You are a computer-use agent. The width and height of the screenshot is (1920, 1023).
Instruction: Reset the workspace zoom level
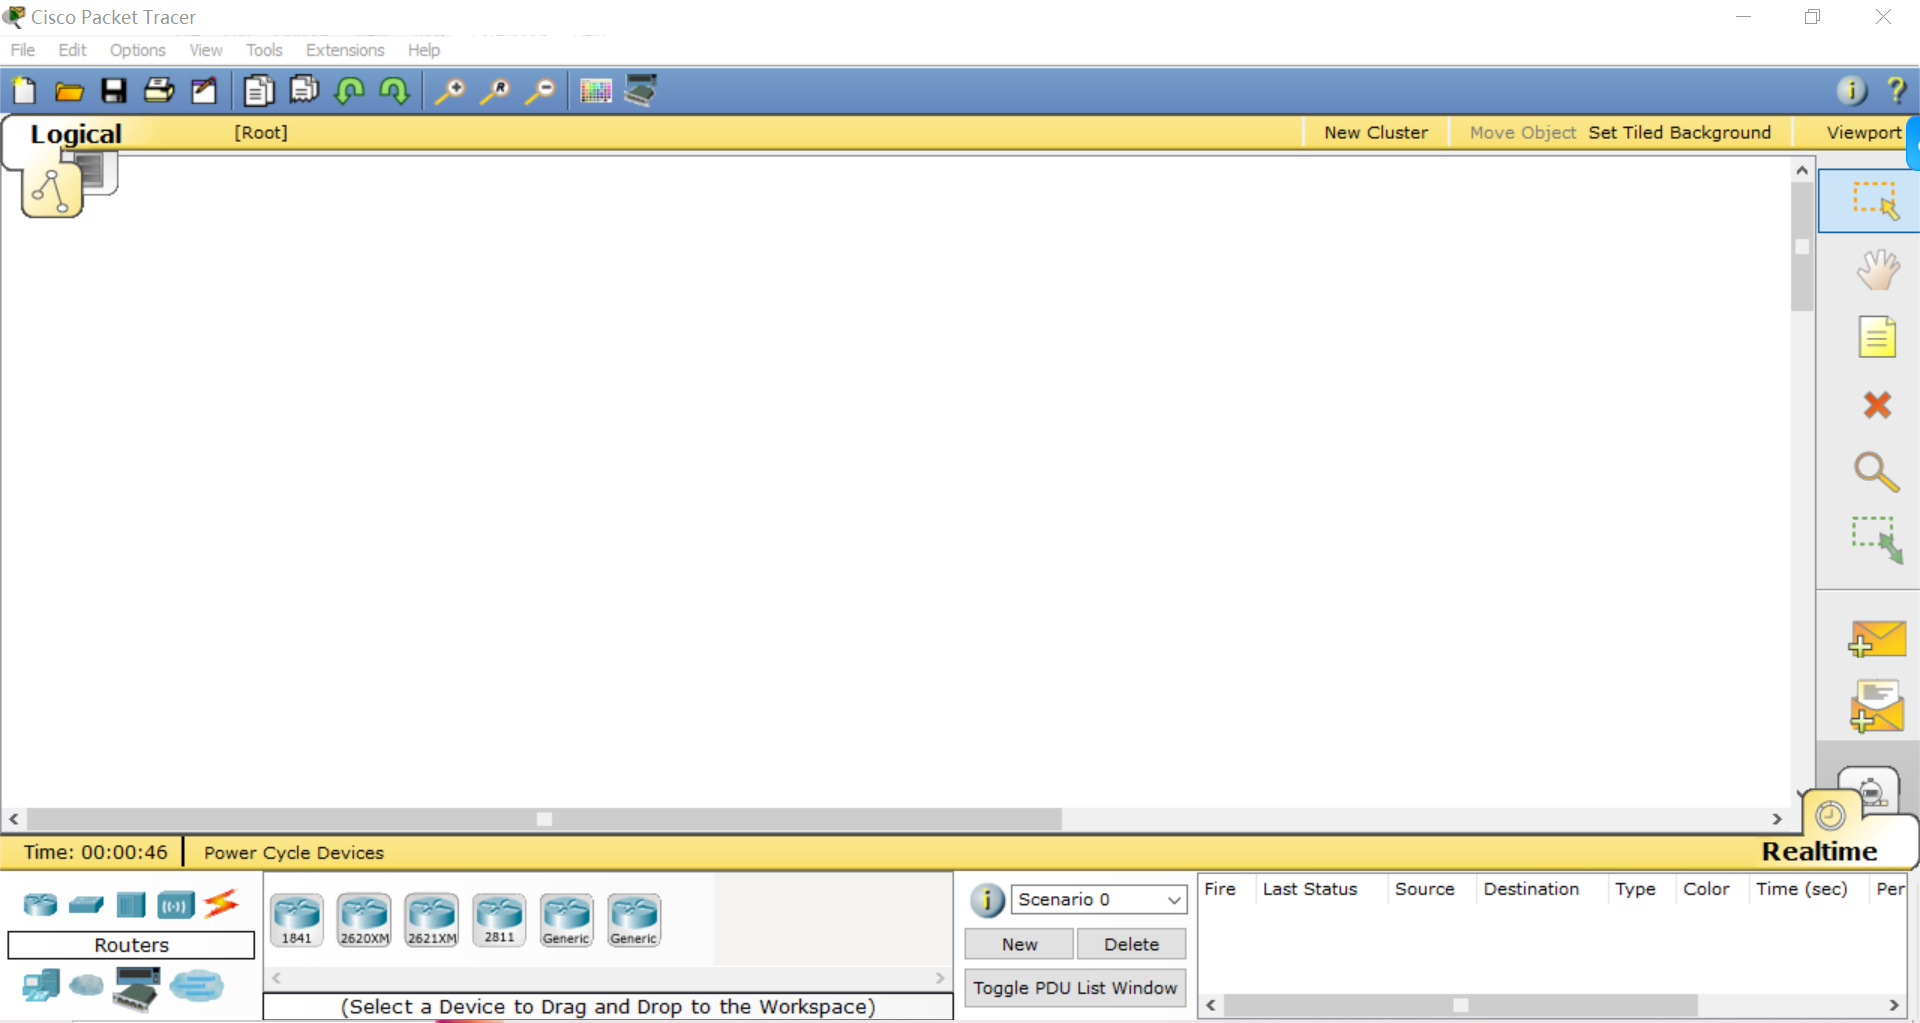point(495,91)
